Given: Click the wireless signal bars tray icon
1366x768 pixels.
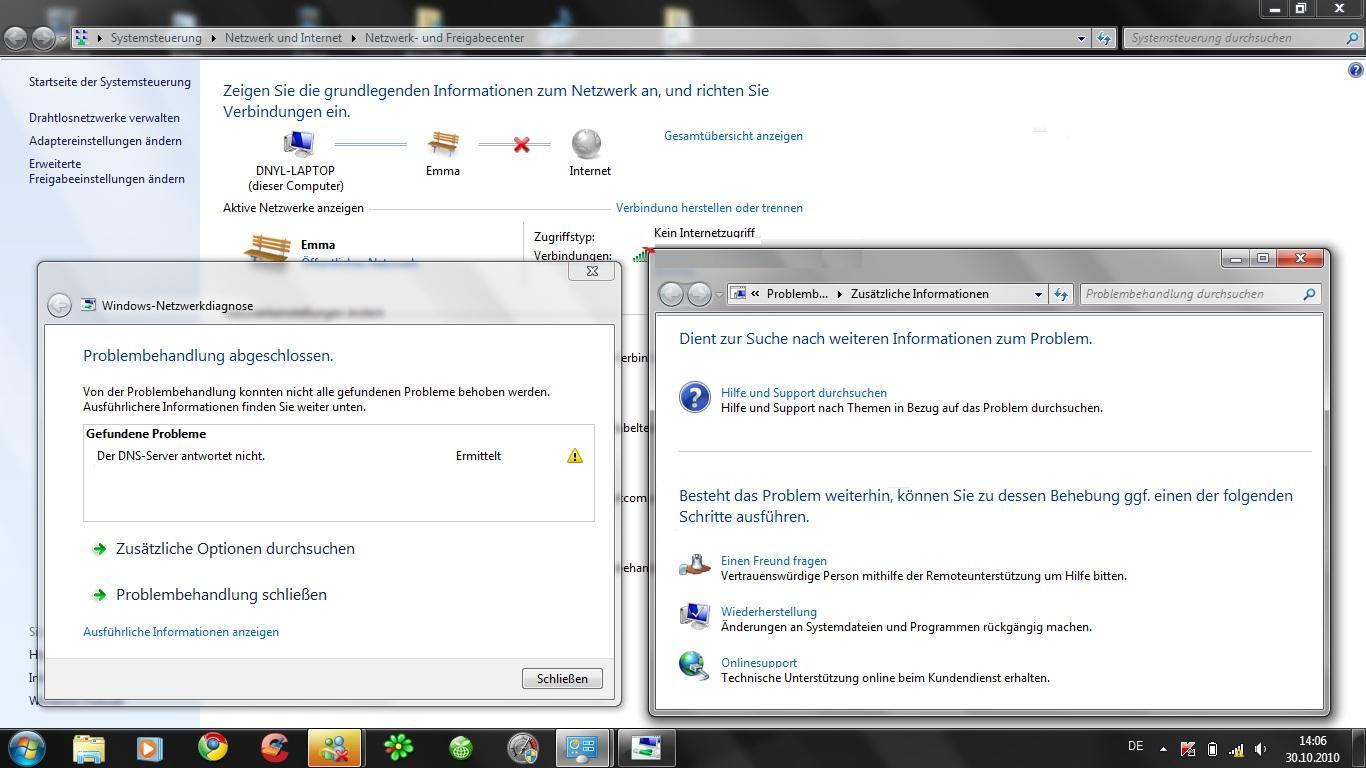Looking at the screenshot, I should 1237,749.
